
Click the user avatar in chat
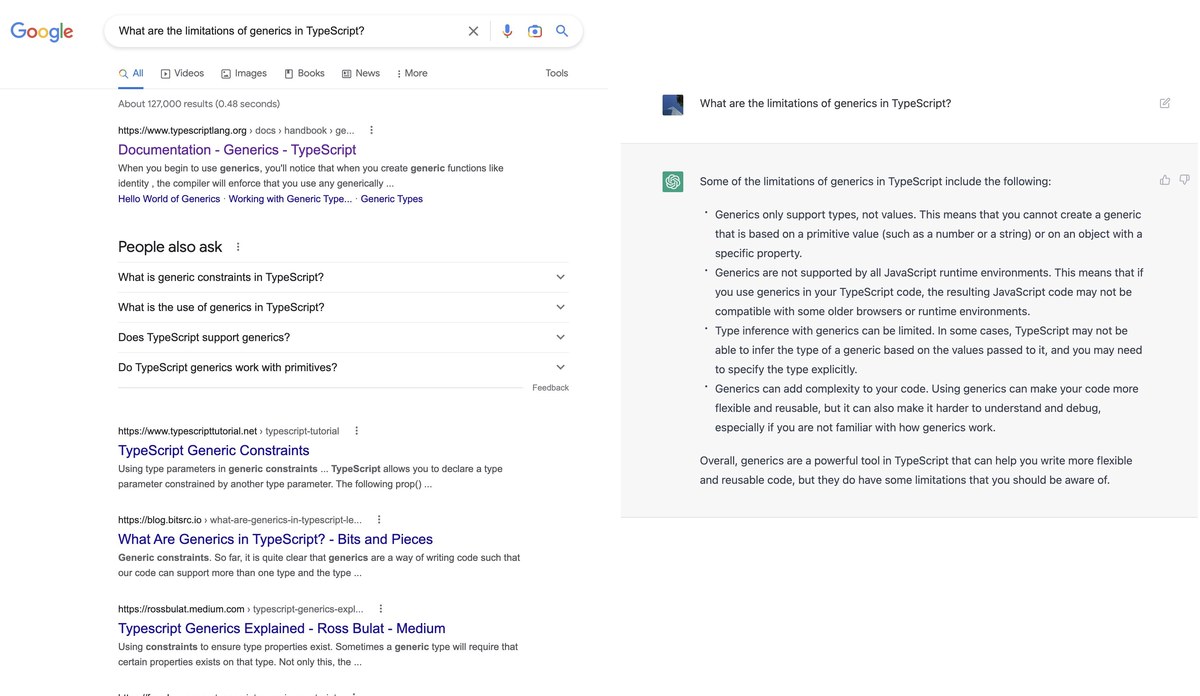673,105
